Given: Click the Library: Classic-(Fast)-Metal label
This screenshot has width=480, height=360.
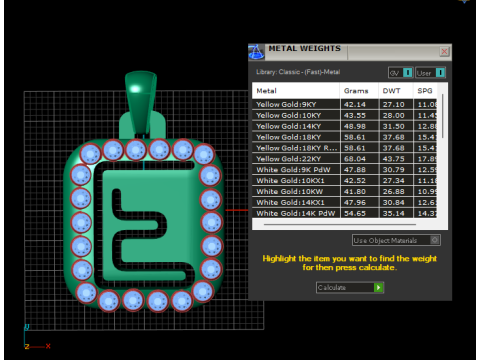Looking at the screenshot, I should click(x=298, y=72).
